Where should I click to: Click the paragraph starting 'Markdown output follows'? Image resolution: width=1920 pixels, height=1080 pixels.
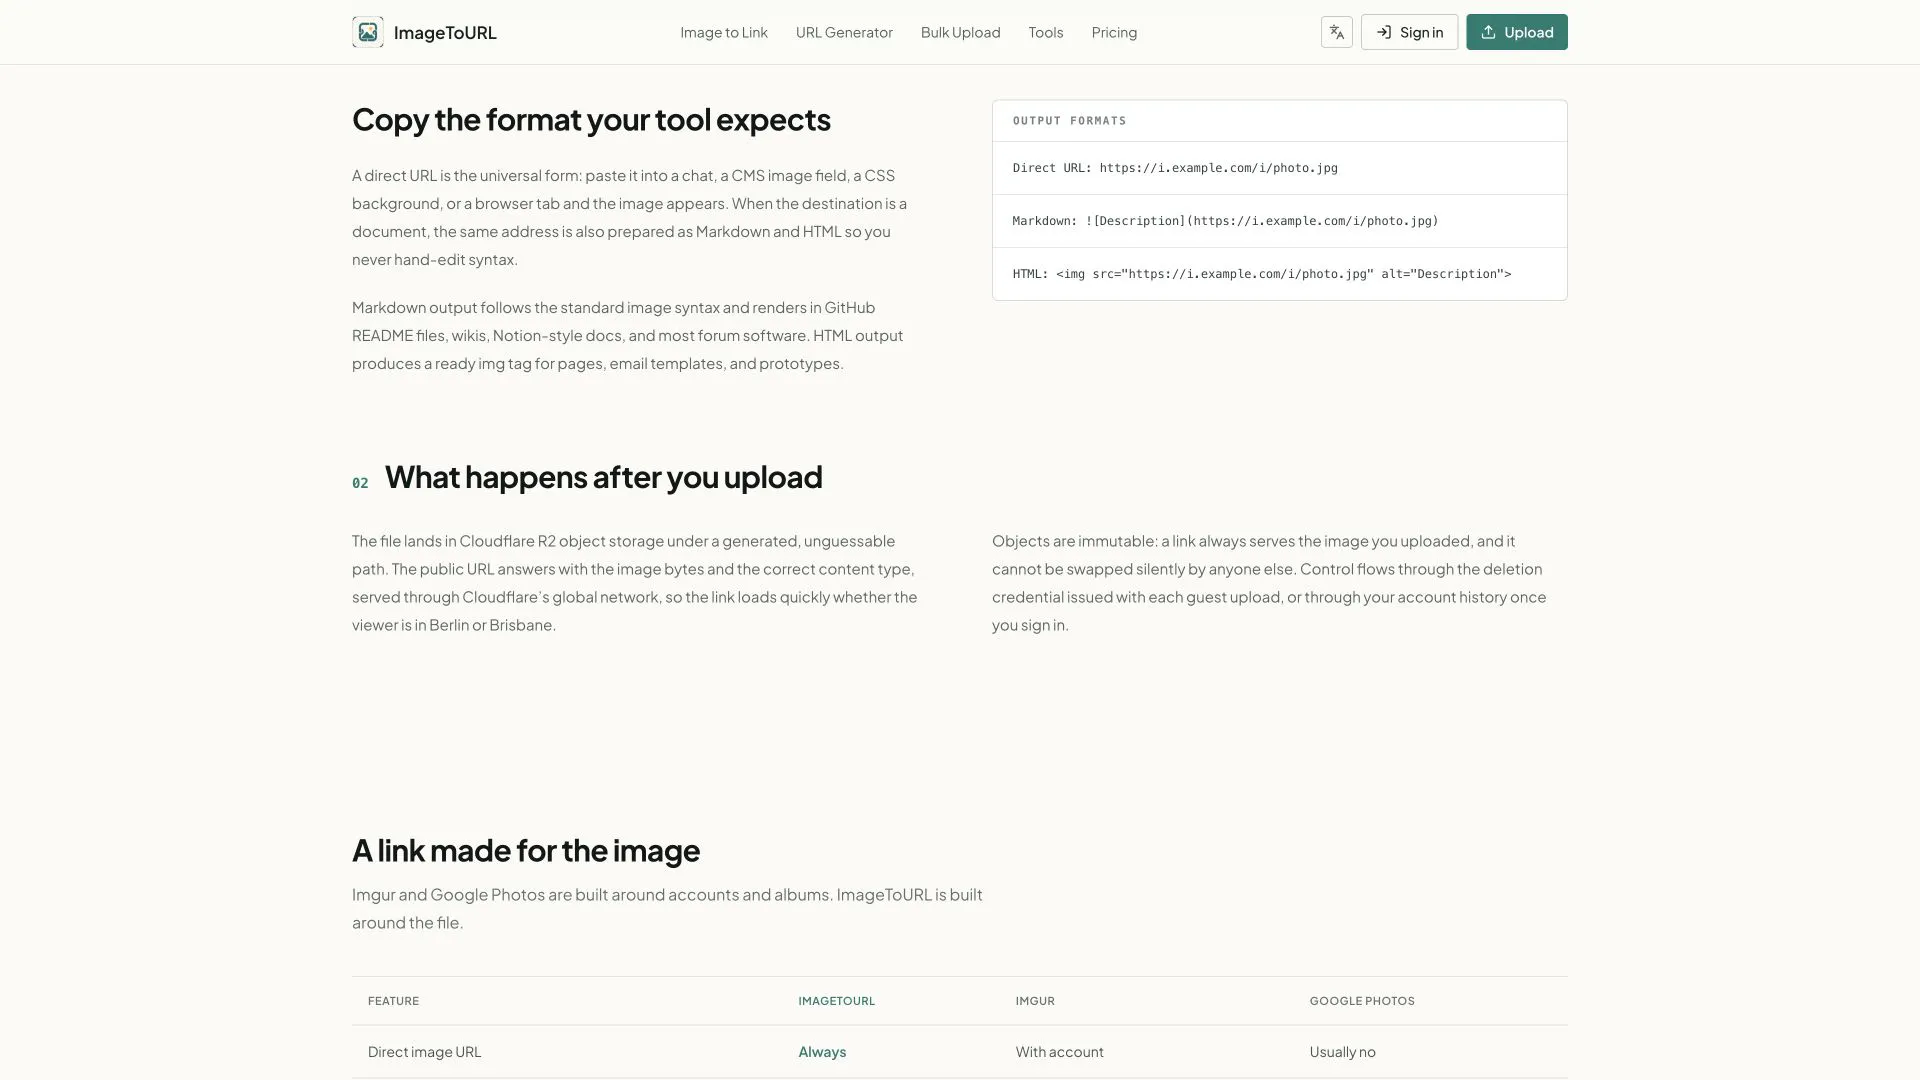(628, 335)
